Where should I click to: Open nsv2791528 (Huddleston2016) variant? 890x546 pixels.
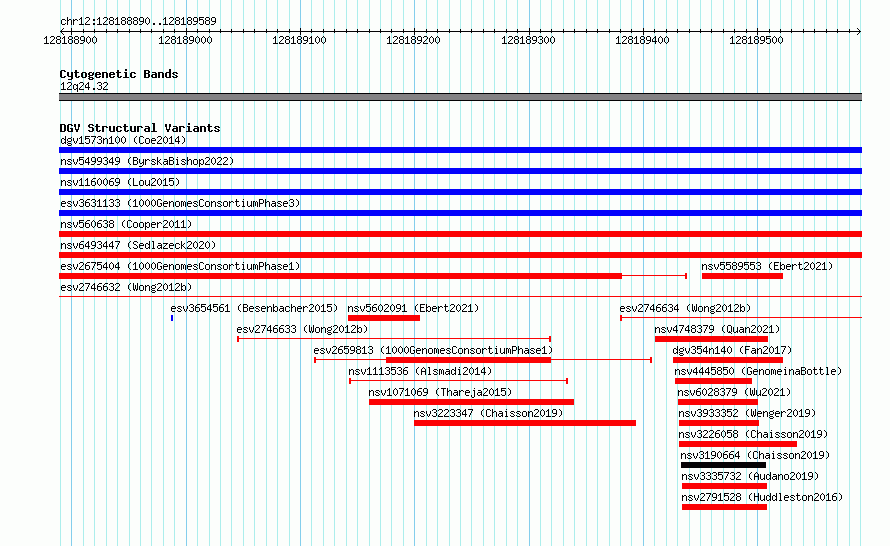point(762,497)
